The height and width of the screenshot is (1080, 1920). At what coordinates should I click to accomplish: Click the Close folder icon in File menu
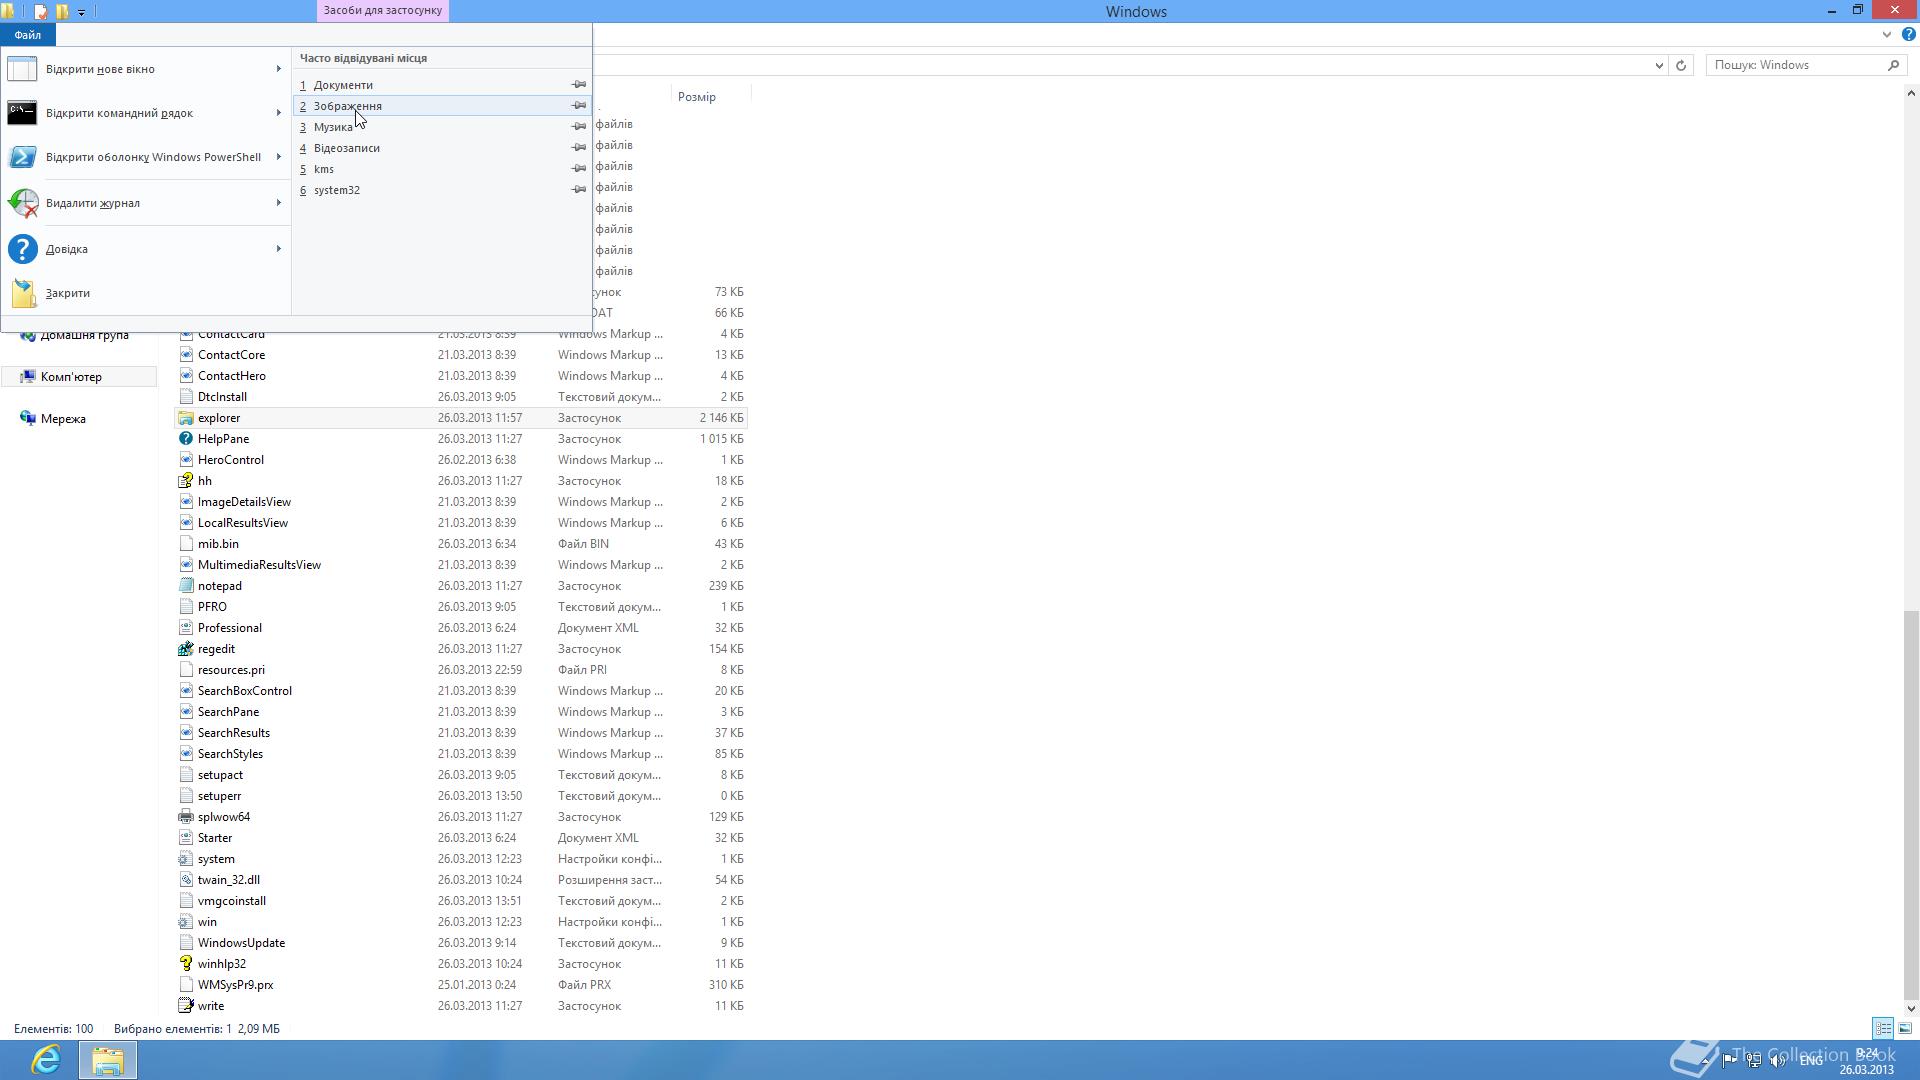coord(23,293)
